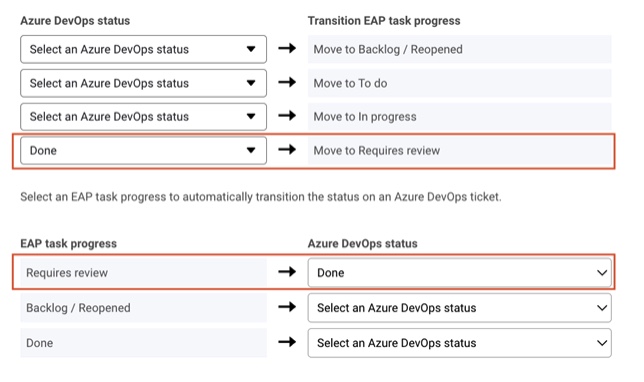Expand status dropdown mapped to Move to To do
Viewport: 644px width, 382px height.
coord(143,83)
